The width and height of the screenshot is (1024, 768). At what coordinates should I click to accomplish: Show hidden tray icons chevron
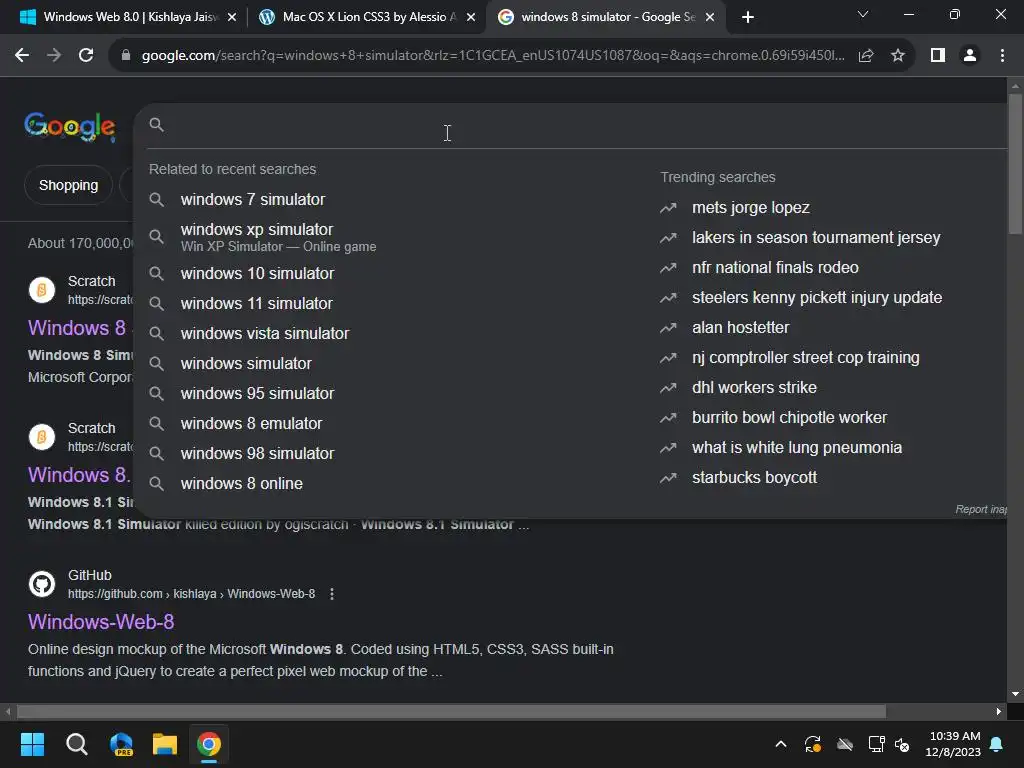780,744
